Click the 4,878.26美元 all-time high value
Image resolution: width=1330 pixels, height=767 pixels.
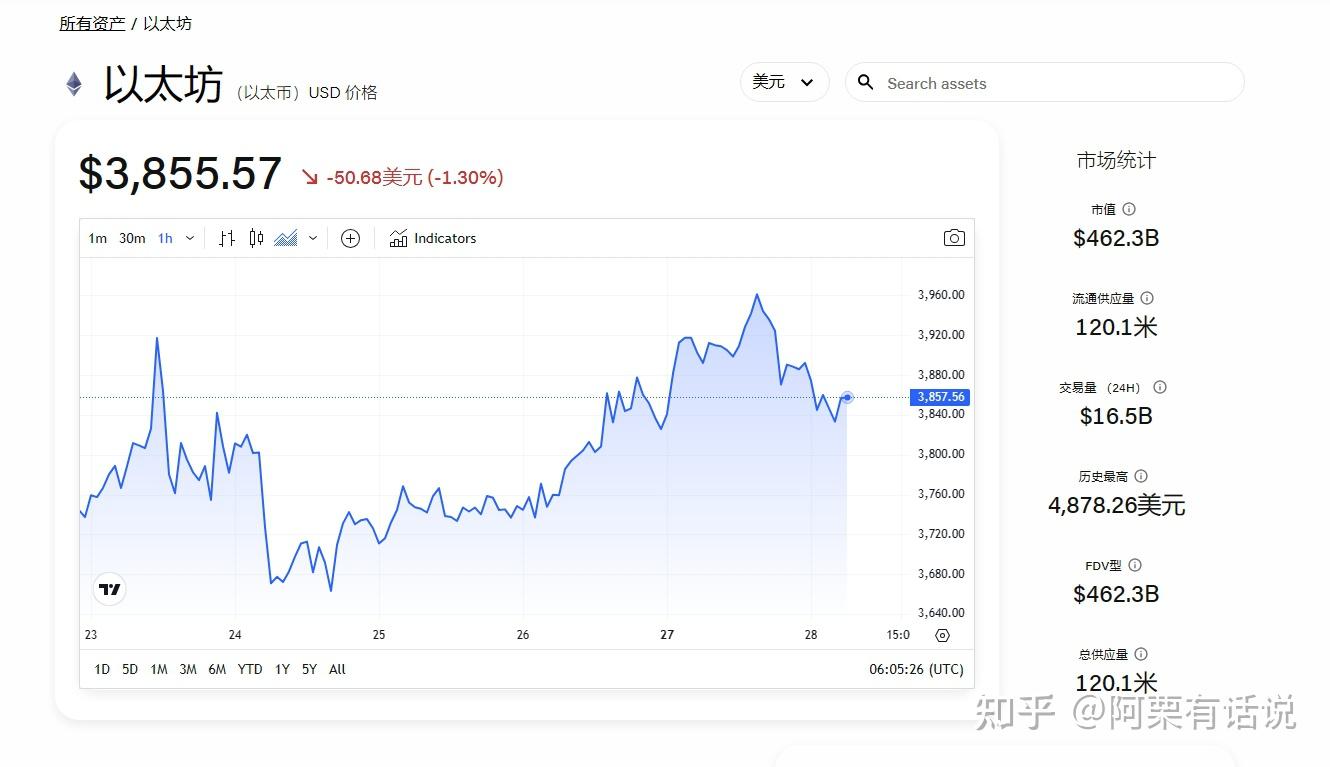pyautogui.click(x=1116, y=505)
